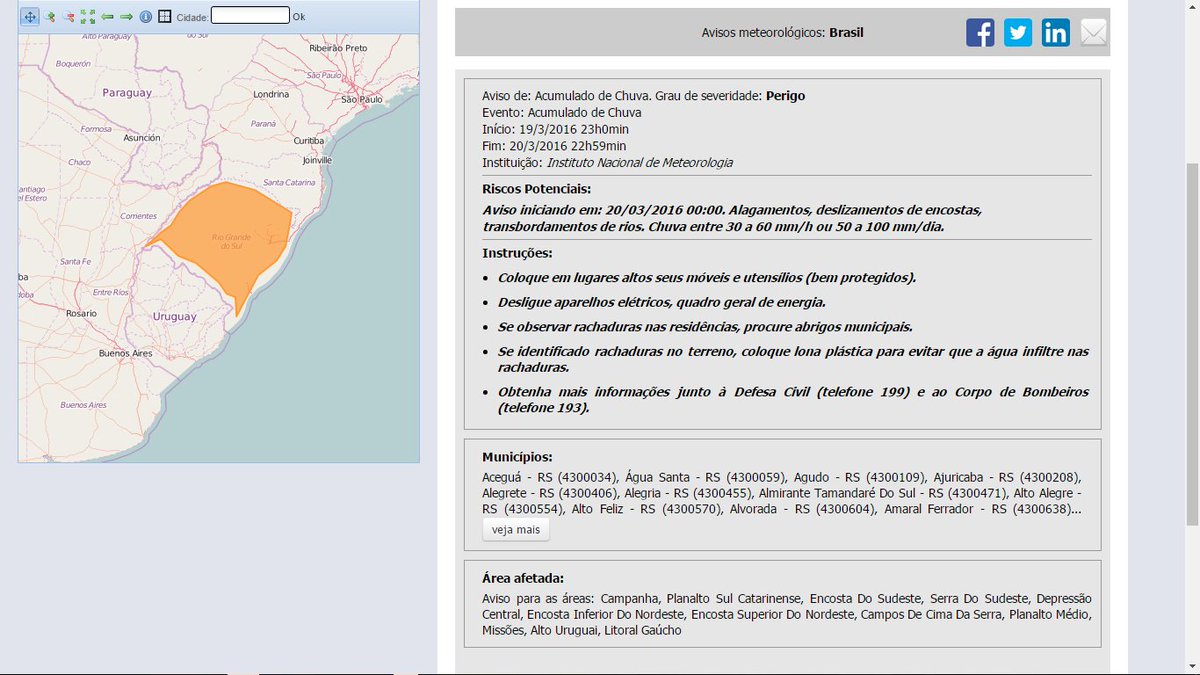Activate the map info tool
This screenshot has width=1200, height=675.
pos(146,16)
